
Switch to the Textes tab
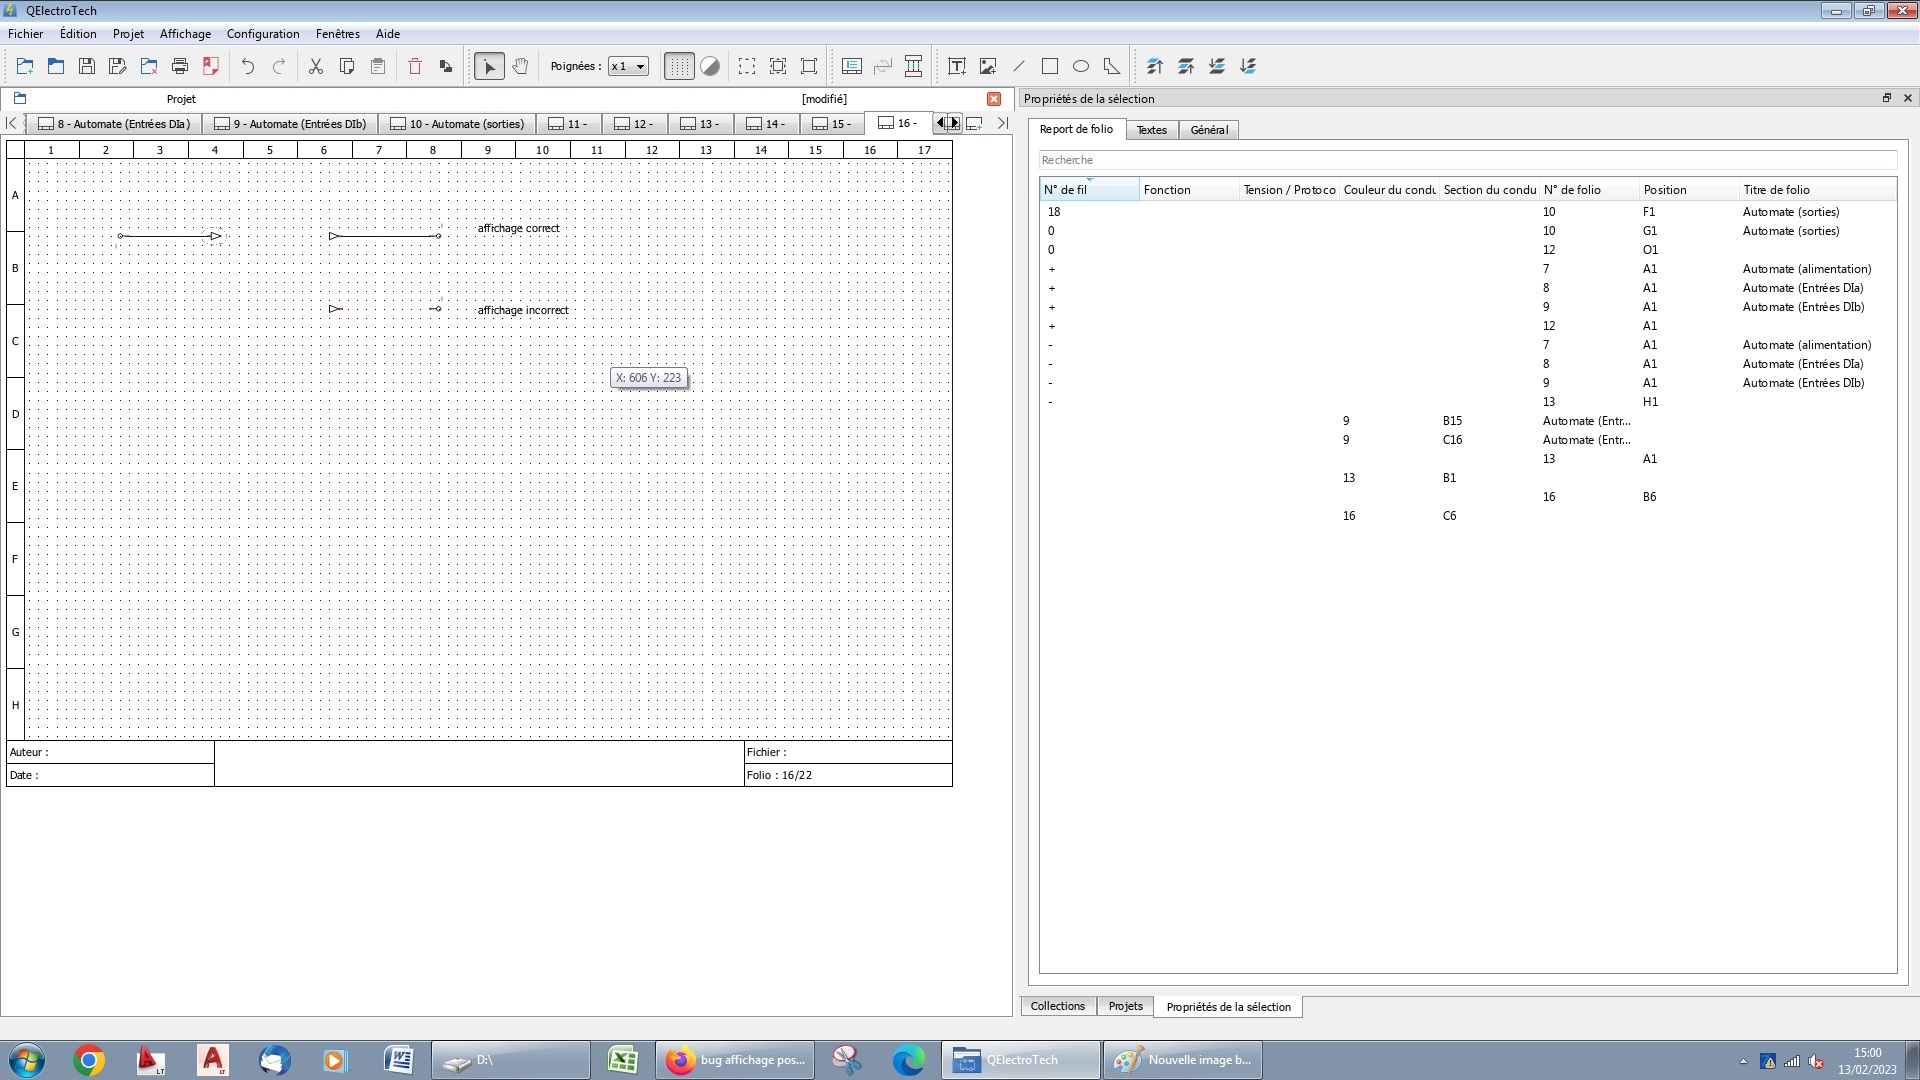pos(1151,130)
